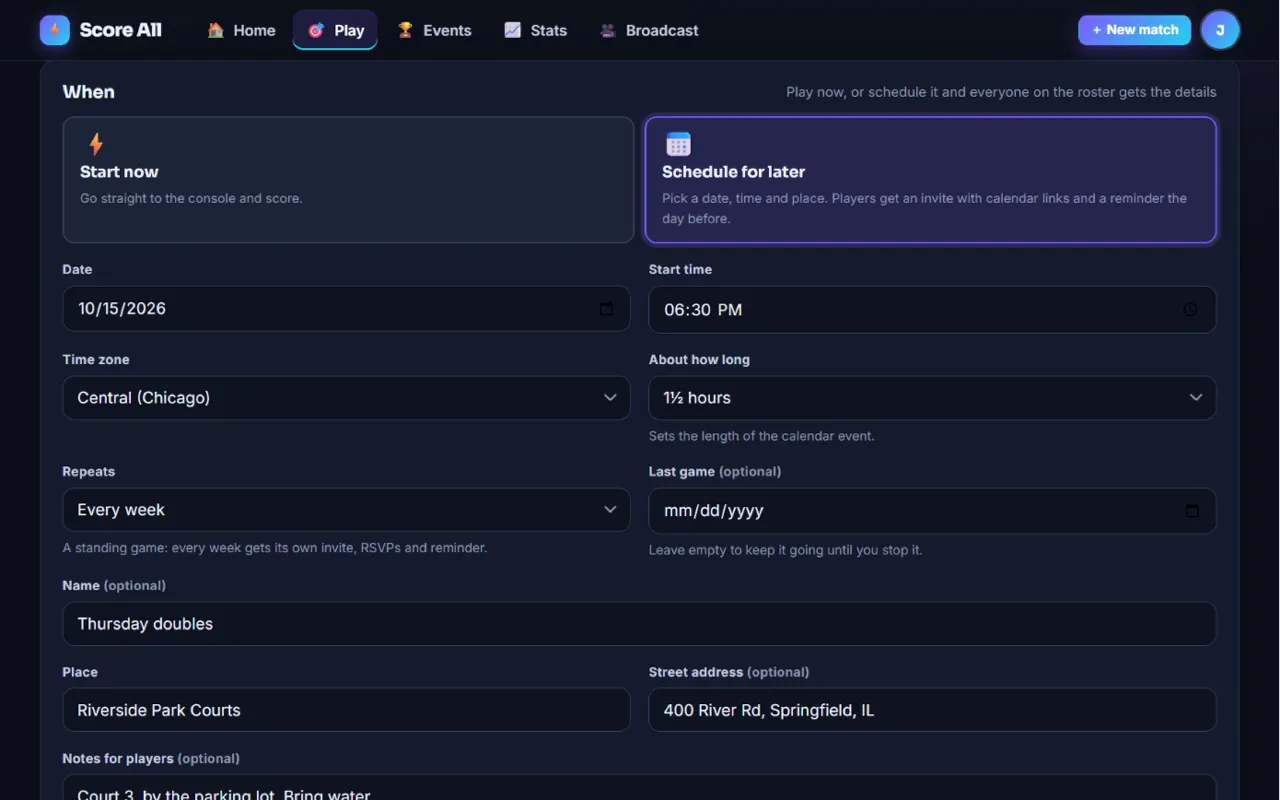Open the Date field calendar picker icon
The width and height of the screenshot is (1280, 800).
point(606,309)
